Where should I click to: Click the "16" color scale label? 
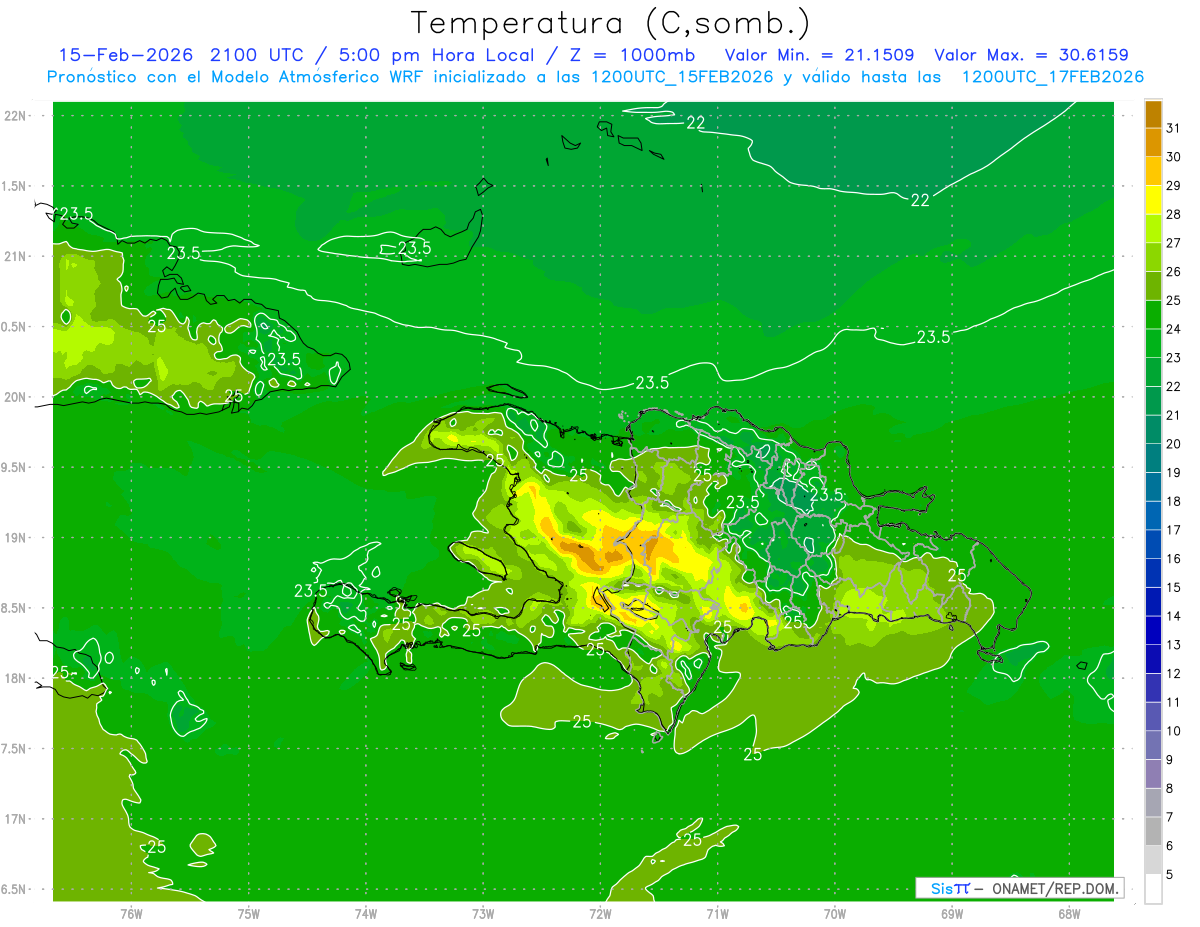tap(1174, 559)
